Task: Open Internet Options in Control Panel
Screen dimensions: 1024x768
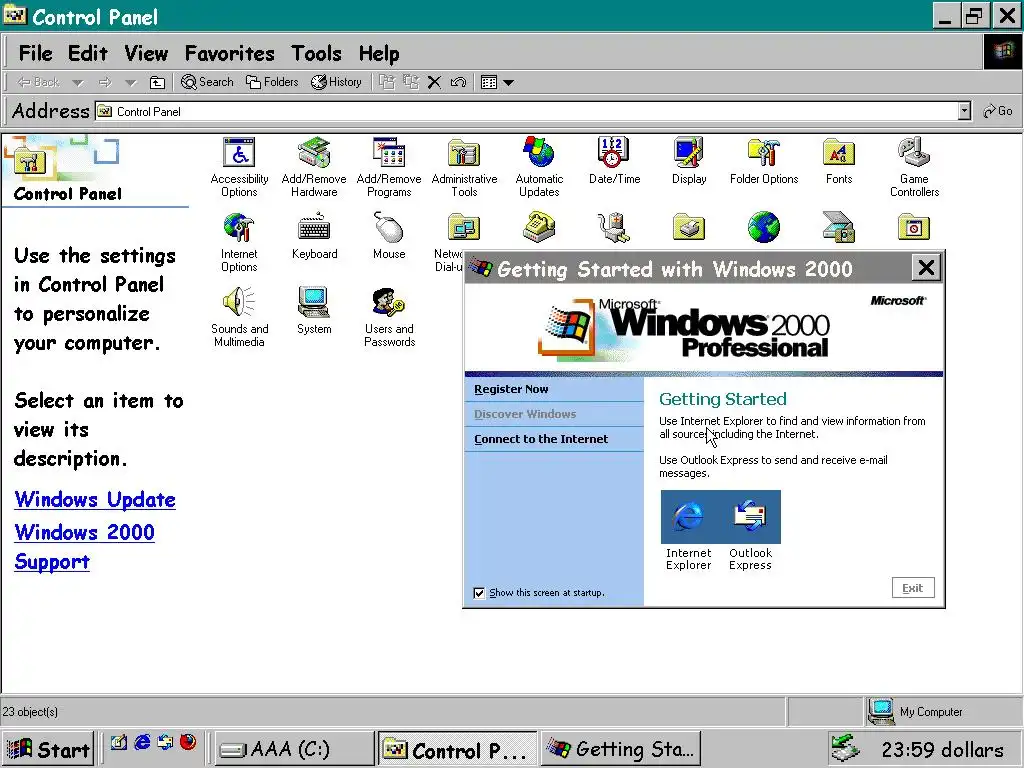Action: 239,242
